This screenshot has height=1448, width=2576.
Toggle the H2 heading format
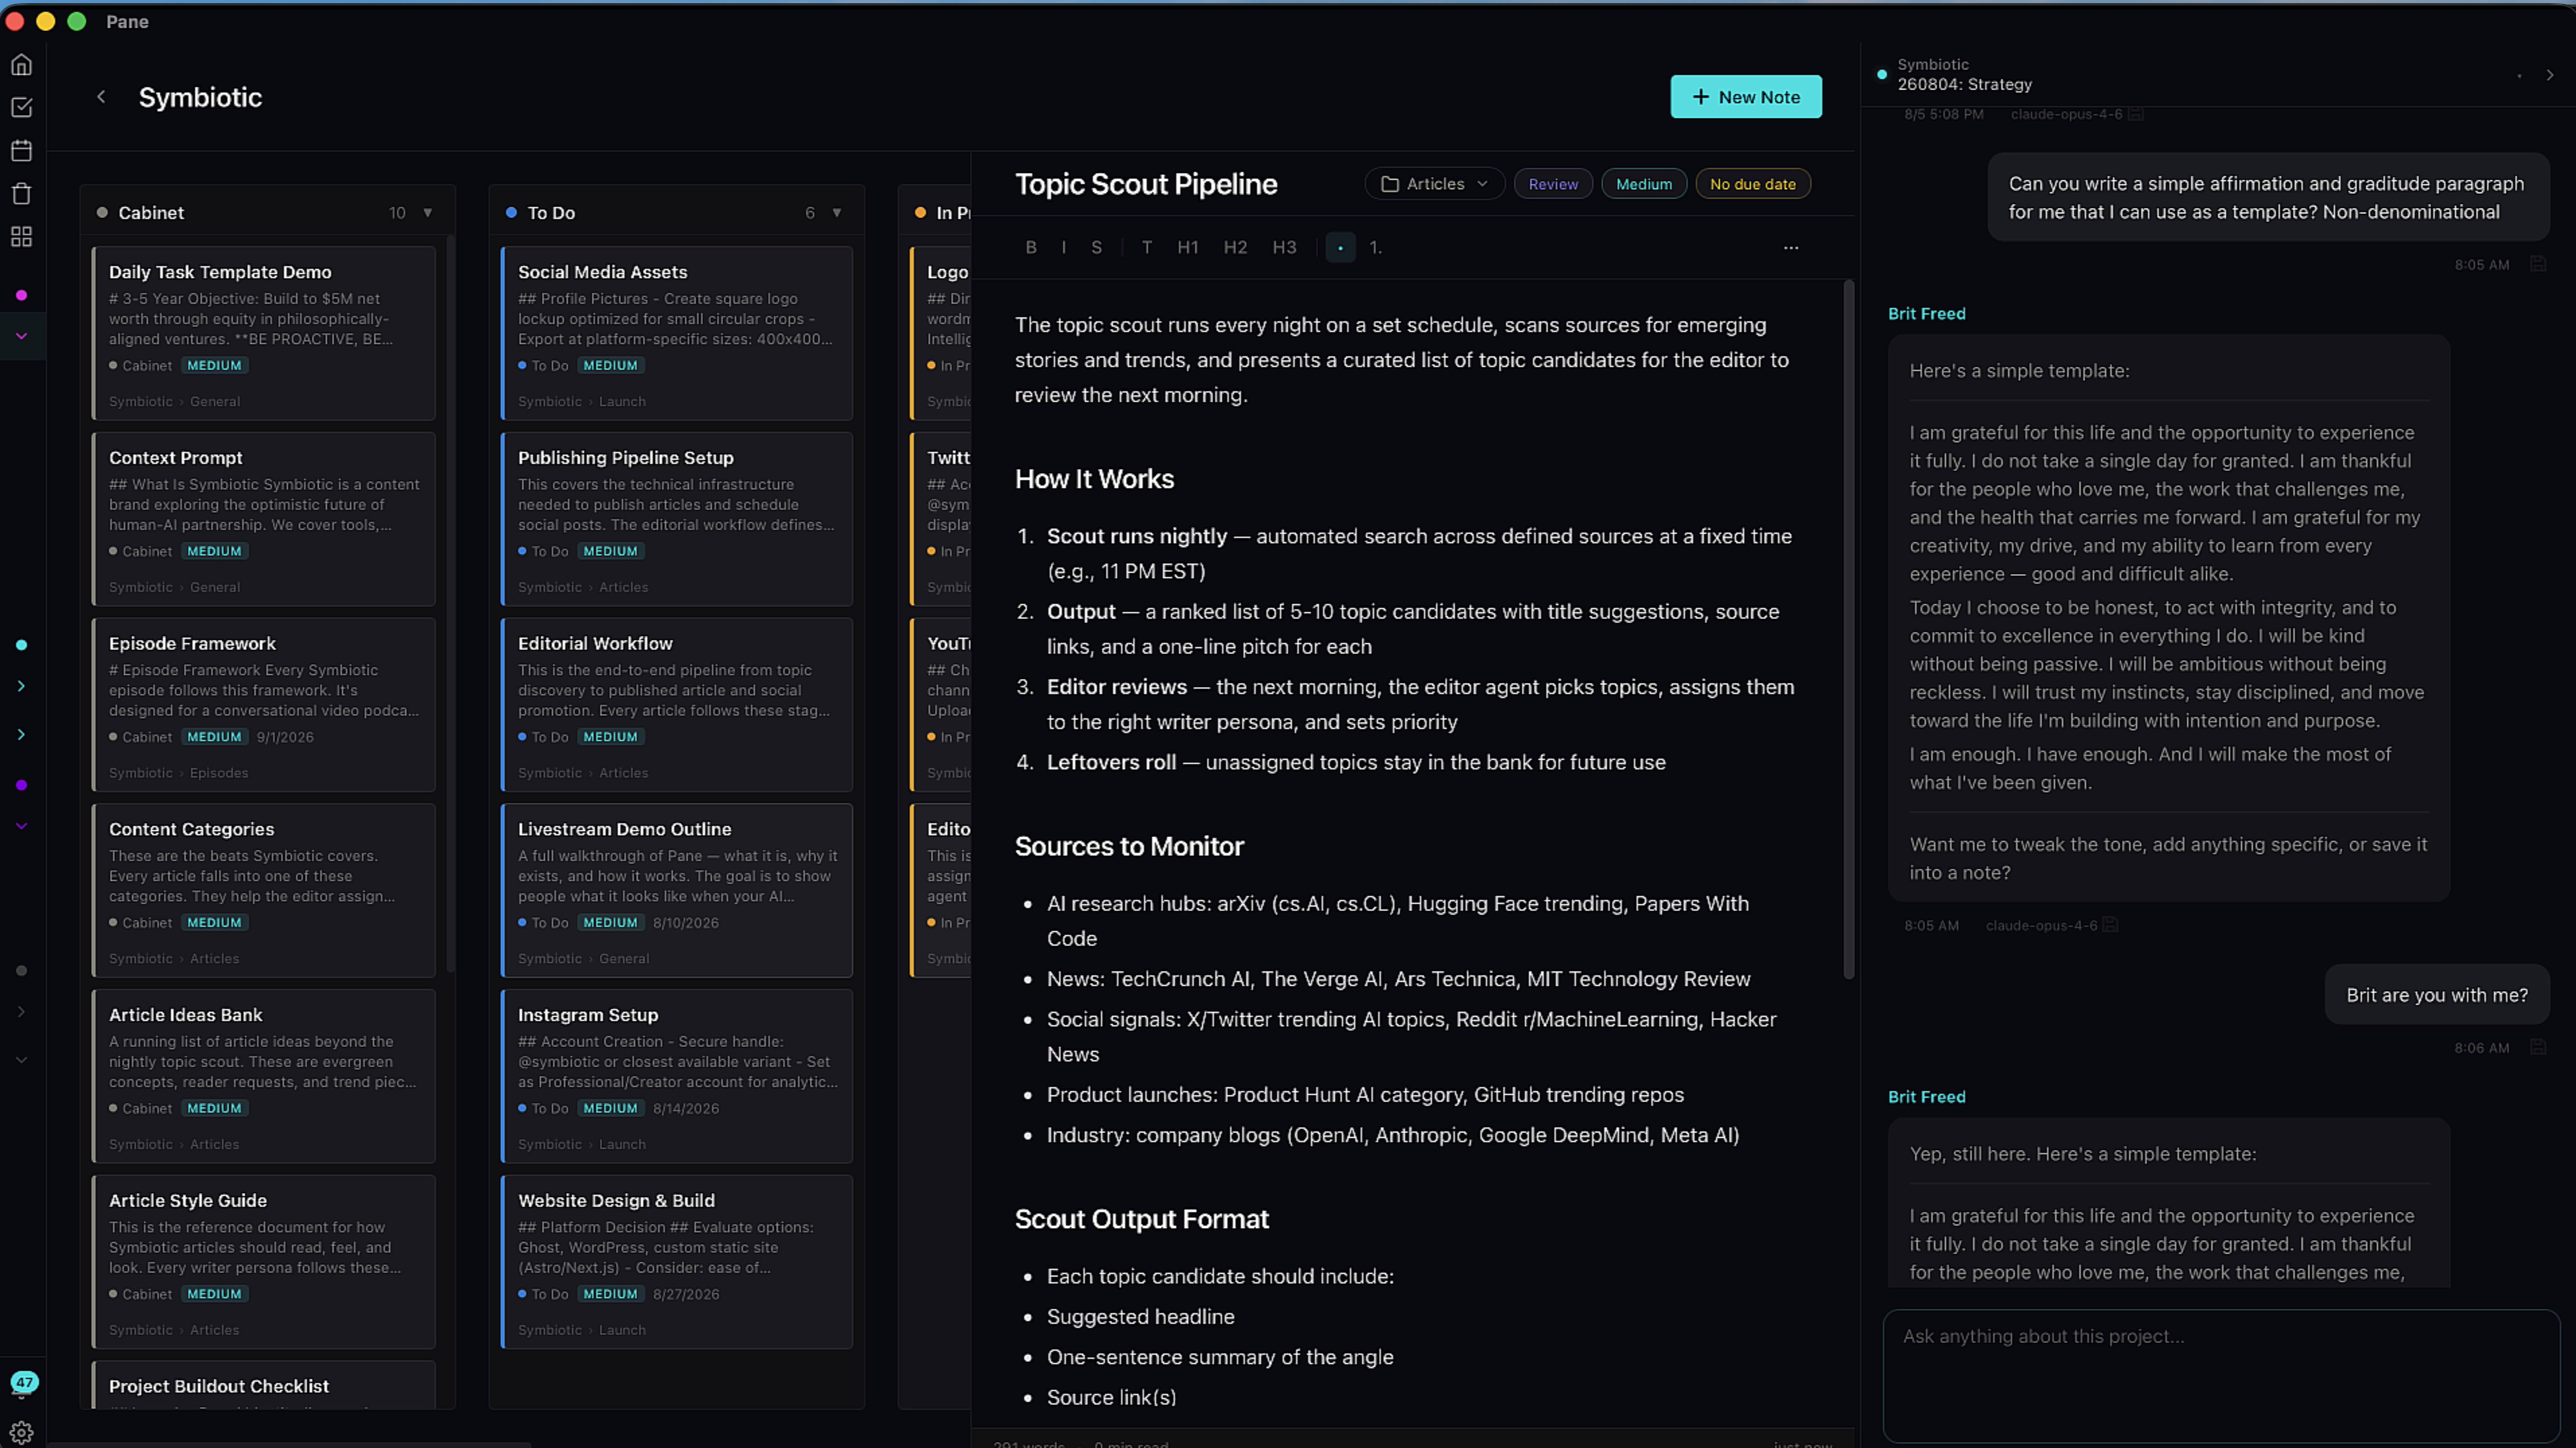click(x=1235, y=247)
